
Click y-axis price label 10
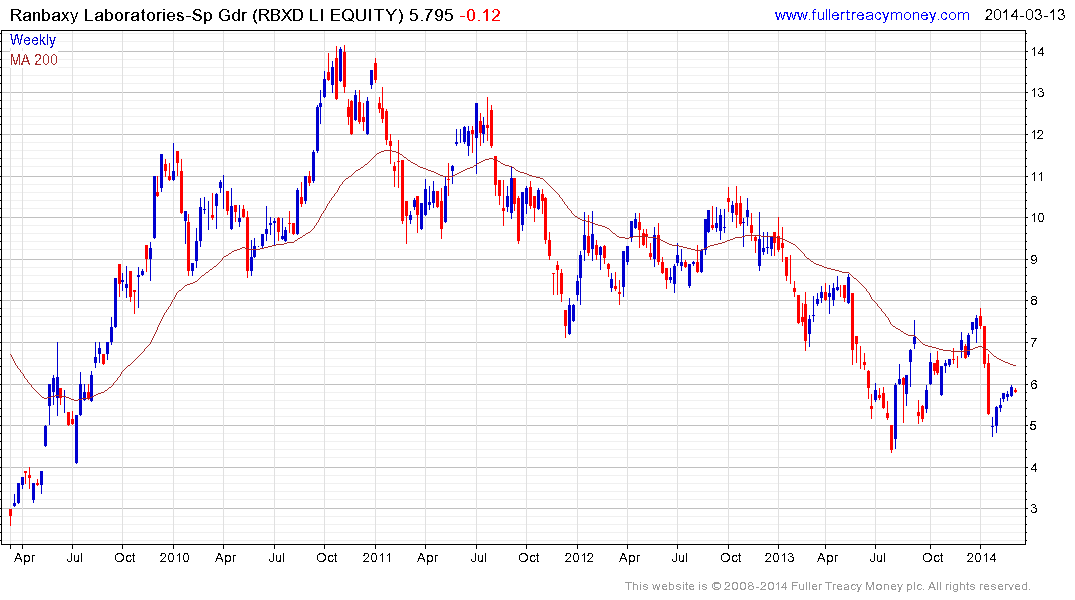point(1037,218)
